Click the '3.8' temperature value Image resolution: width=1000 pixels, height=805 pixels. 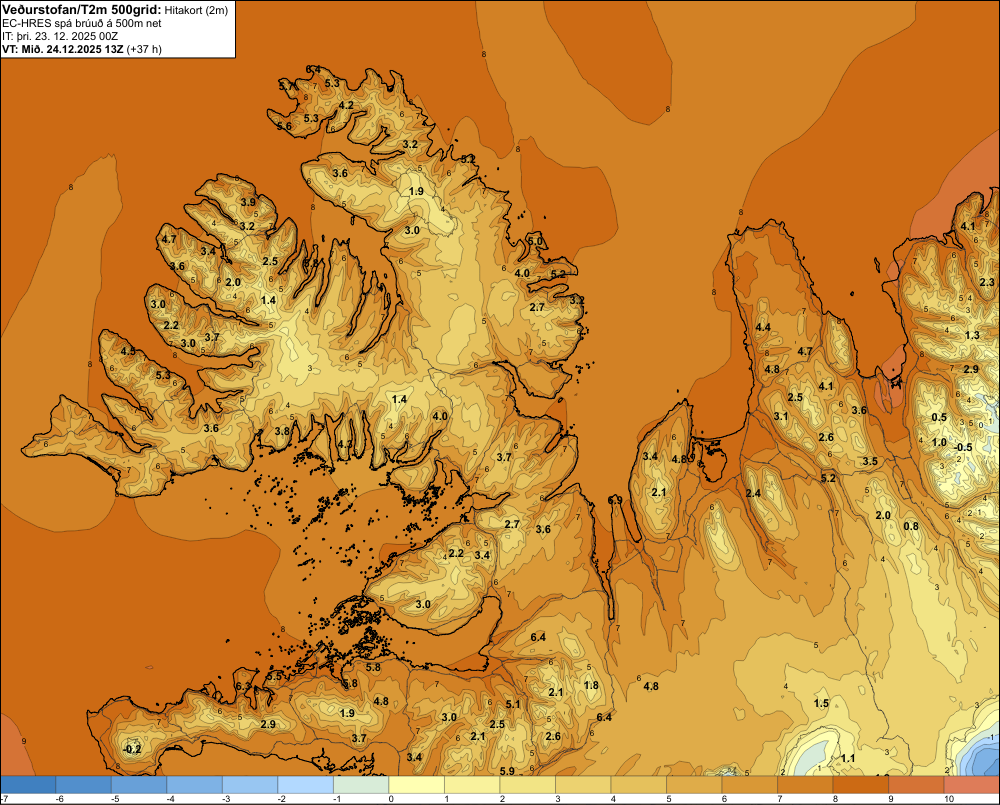click(x=282, y=431)
